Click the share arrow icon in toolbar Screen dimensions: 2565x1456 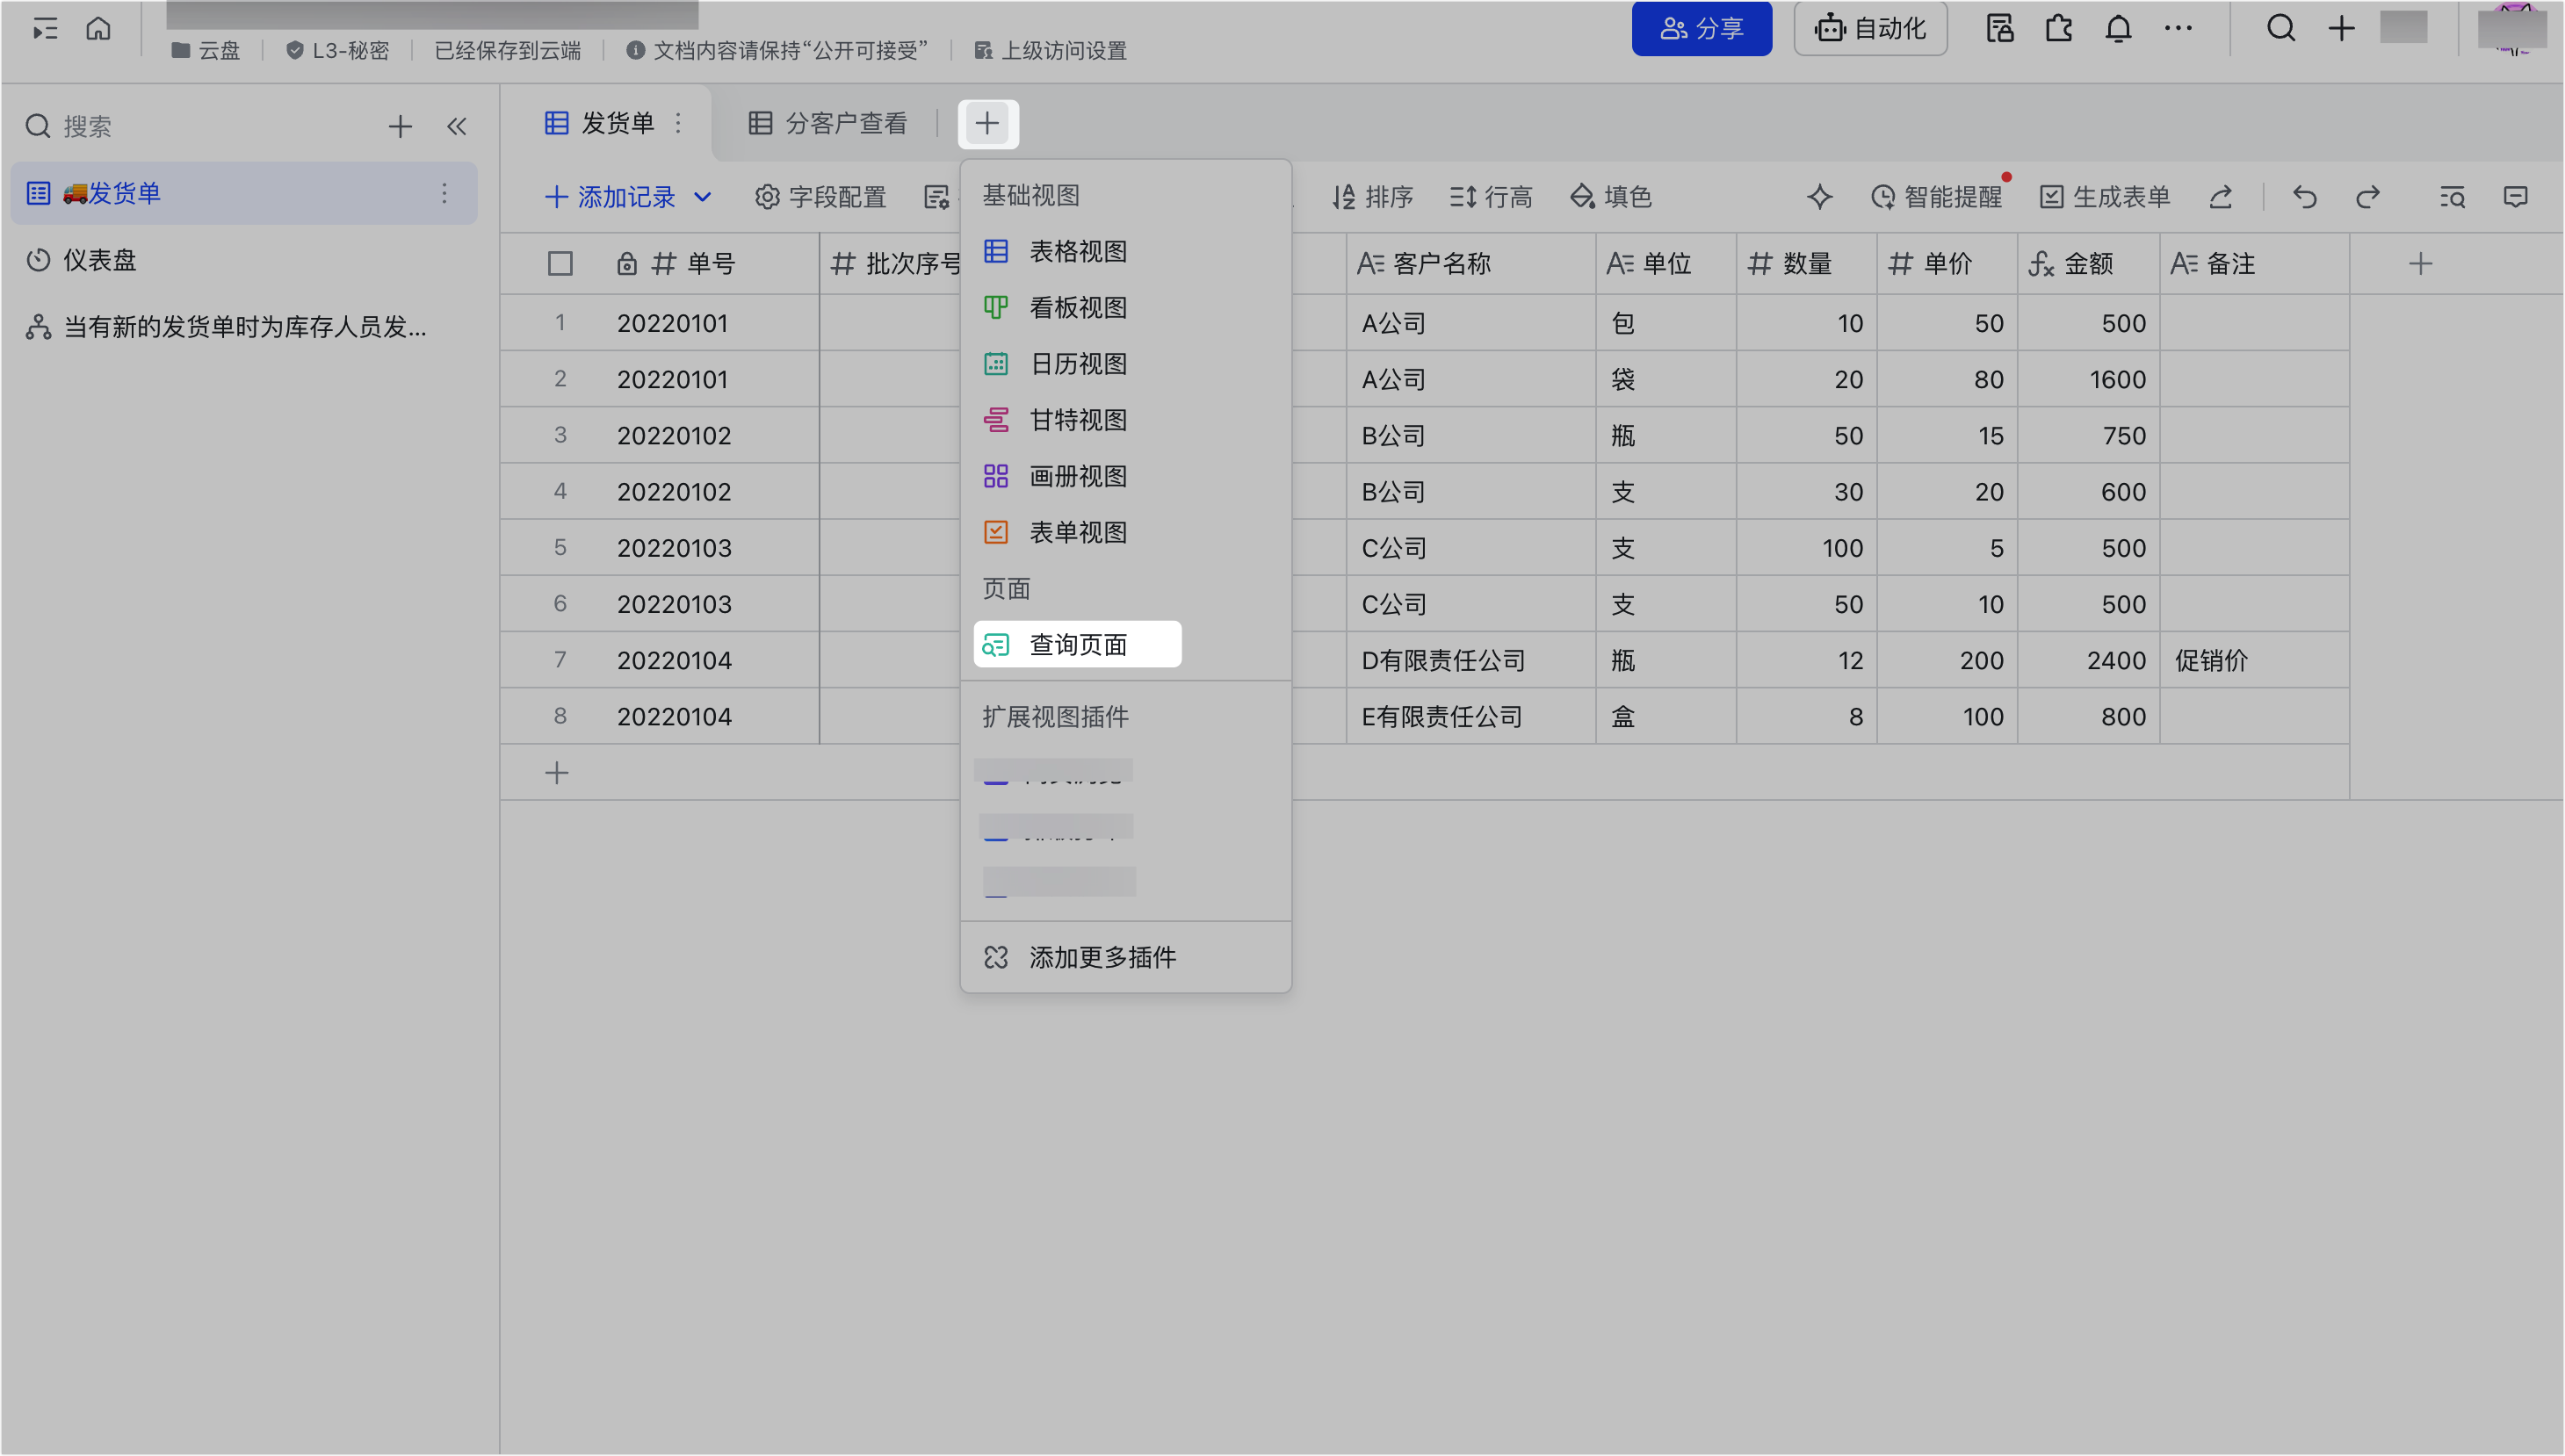pos(2221,197)
